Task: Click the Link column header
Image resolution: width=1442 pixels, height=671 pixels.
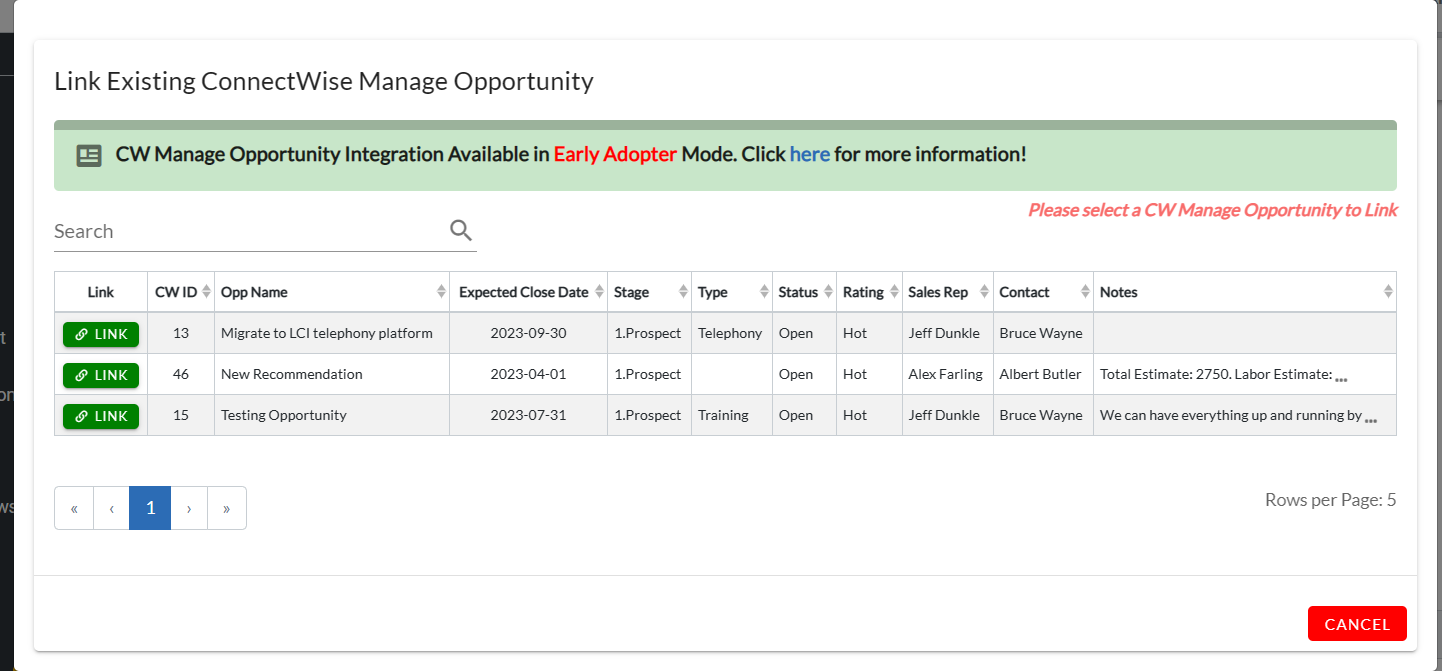Action: [x=101, y=292]
